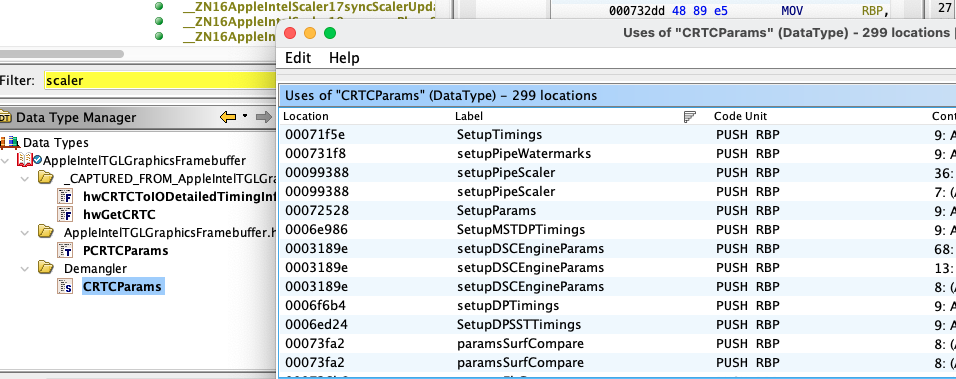Image resolution: width=956 pixels, height=379 pixels.
Task: Click the Demangler folder icon
Action: pyautogui.click(x=46, y=268)
